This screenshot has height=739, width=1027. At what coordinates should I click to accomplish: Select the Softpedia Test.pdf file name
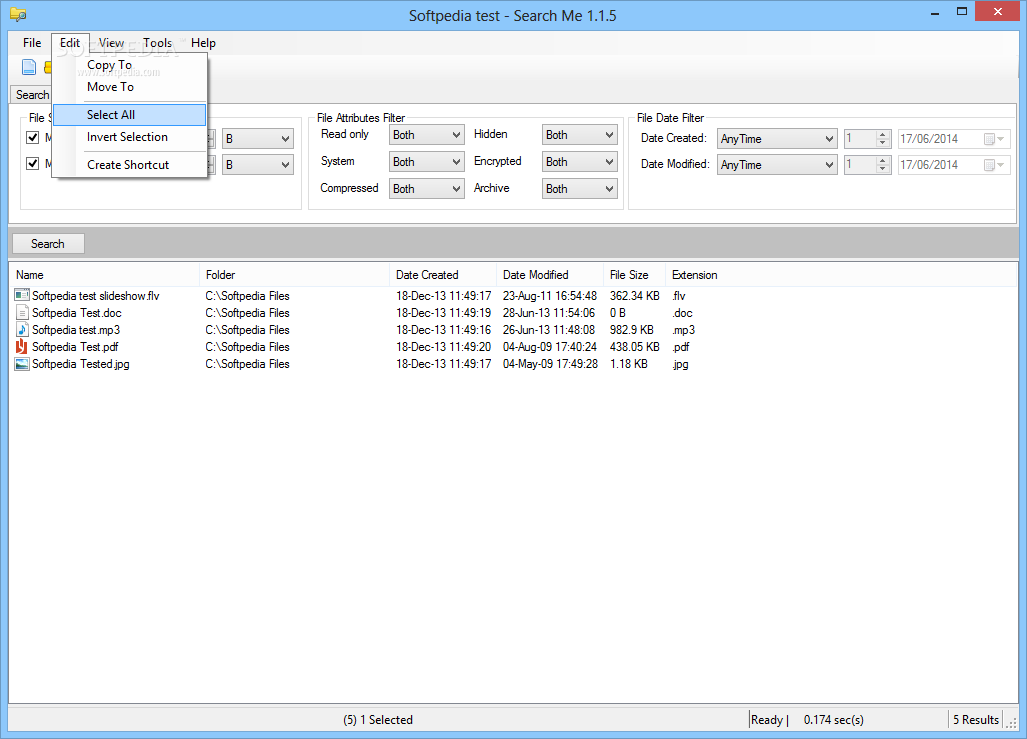(x=75, y=347)
